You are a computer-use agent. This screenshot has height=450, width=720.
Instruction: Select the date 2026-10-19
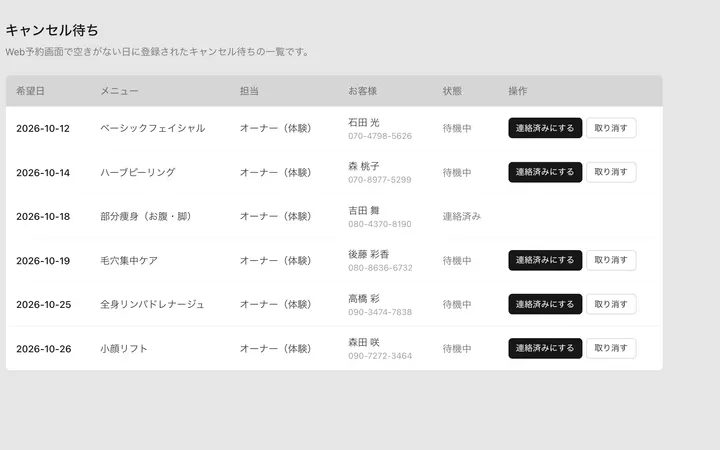(x=43, y=261)
